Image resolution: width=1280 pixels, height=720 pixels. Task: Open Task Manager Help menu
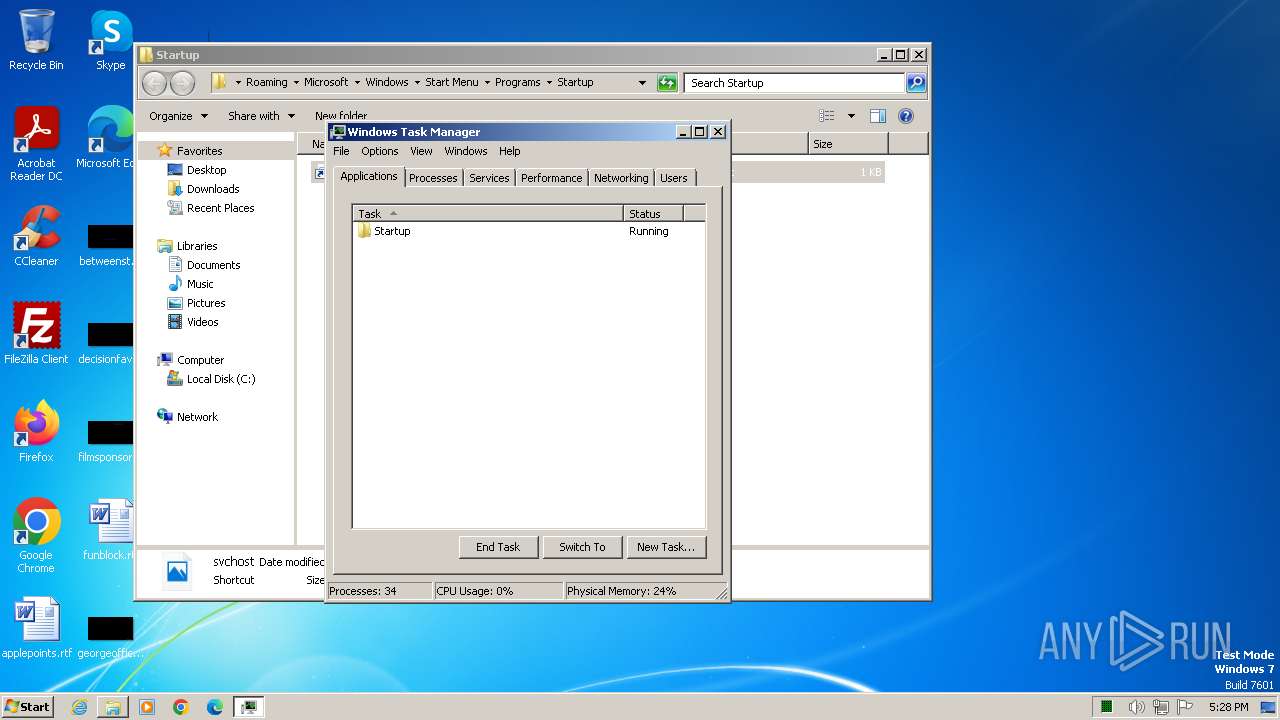509,151
